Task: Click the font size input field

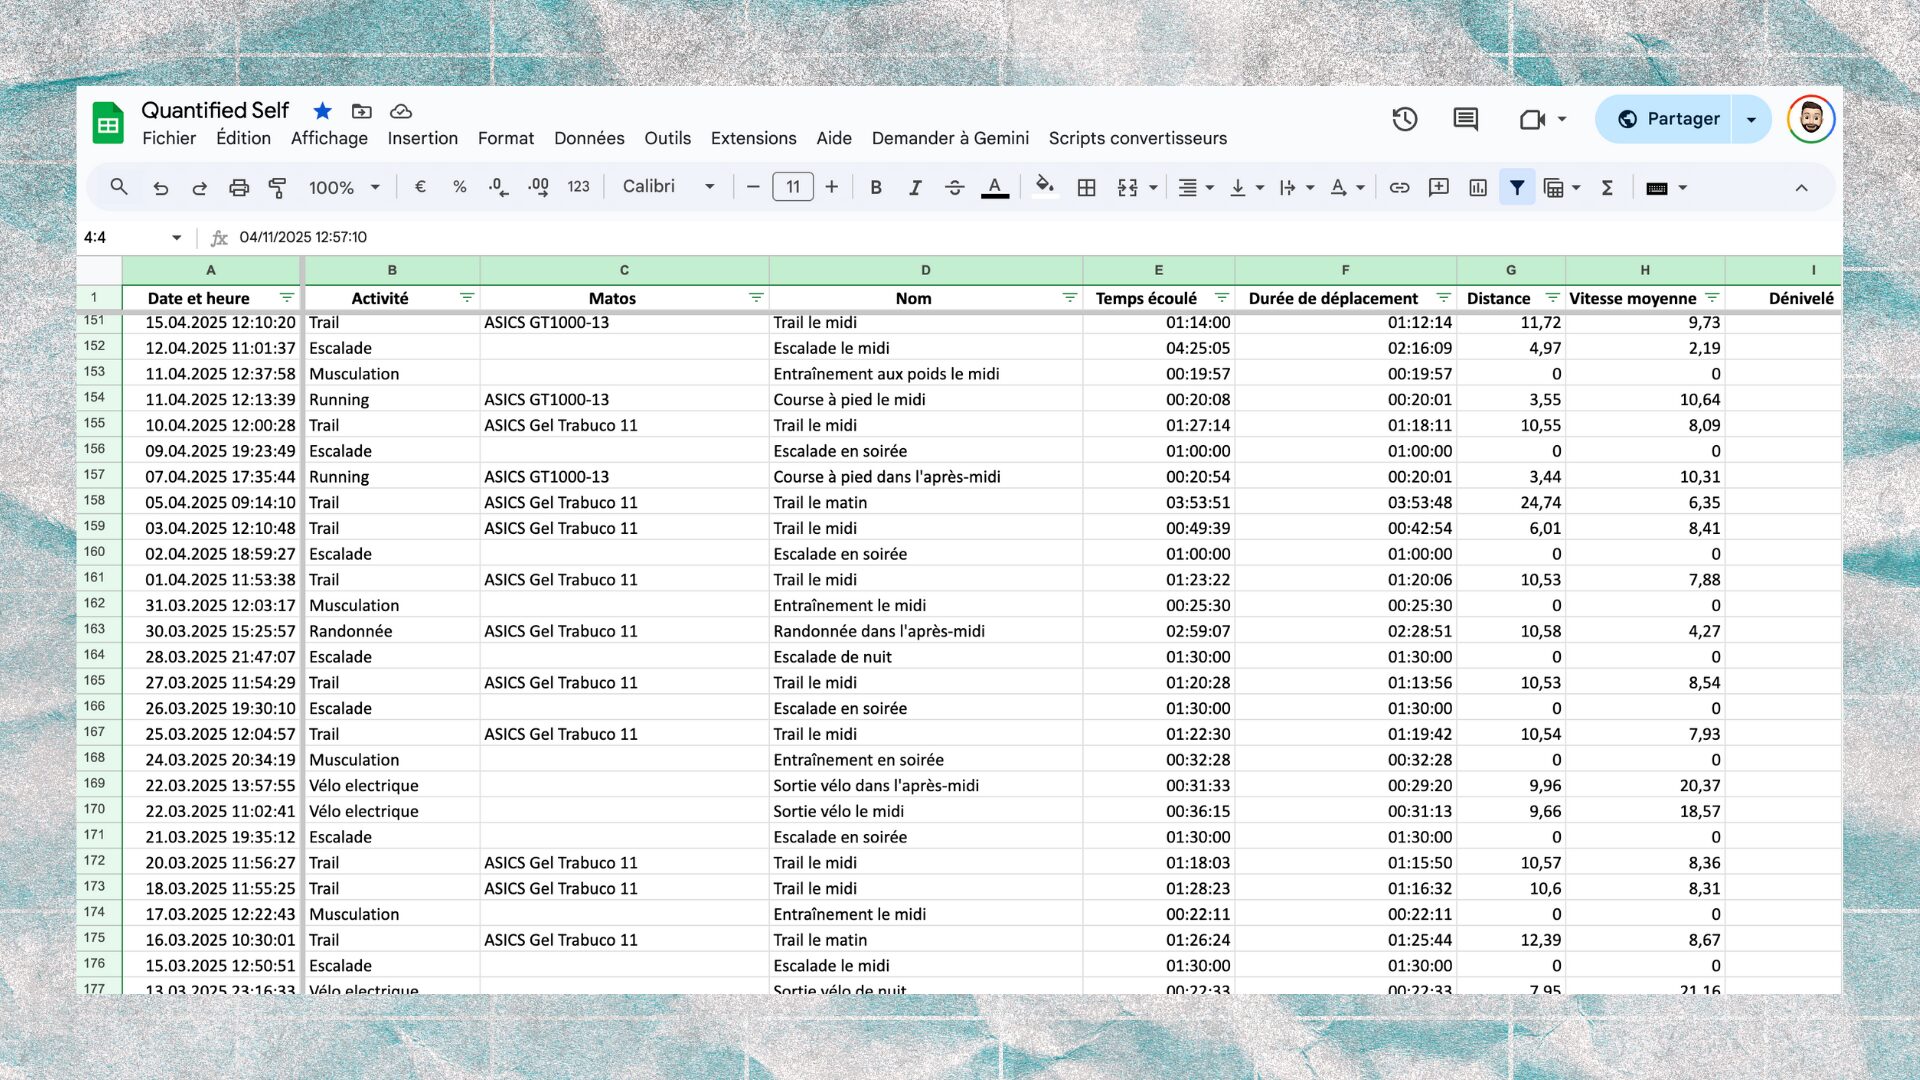Action: (792, 187)
